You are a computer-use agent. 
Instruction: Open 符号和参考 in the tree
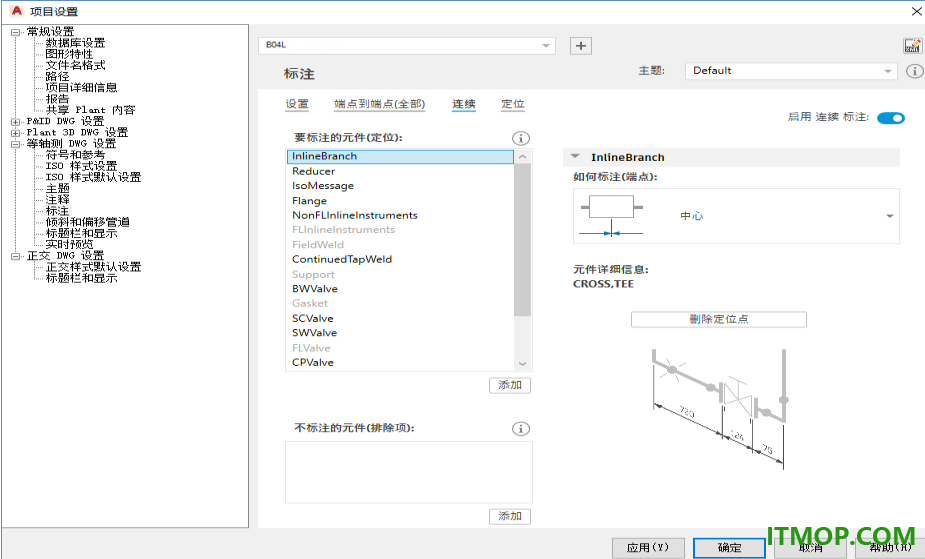point(76,155)
